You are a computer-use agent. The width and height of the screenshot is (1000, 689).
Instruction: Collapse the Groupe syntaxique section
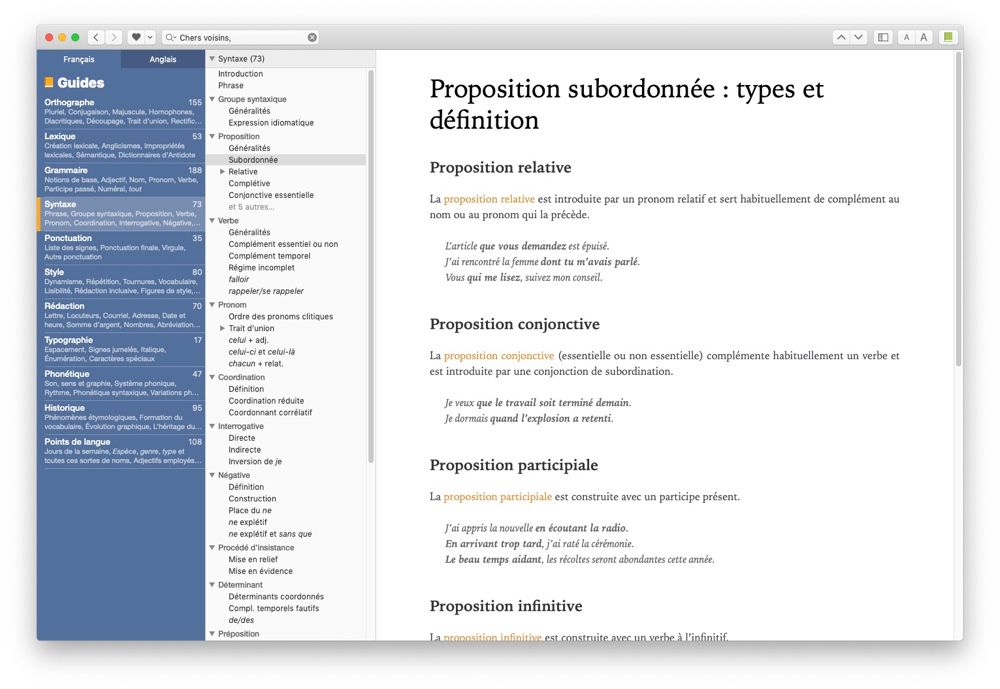coord(212,99)
